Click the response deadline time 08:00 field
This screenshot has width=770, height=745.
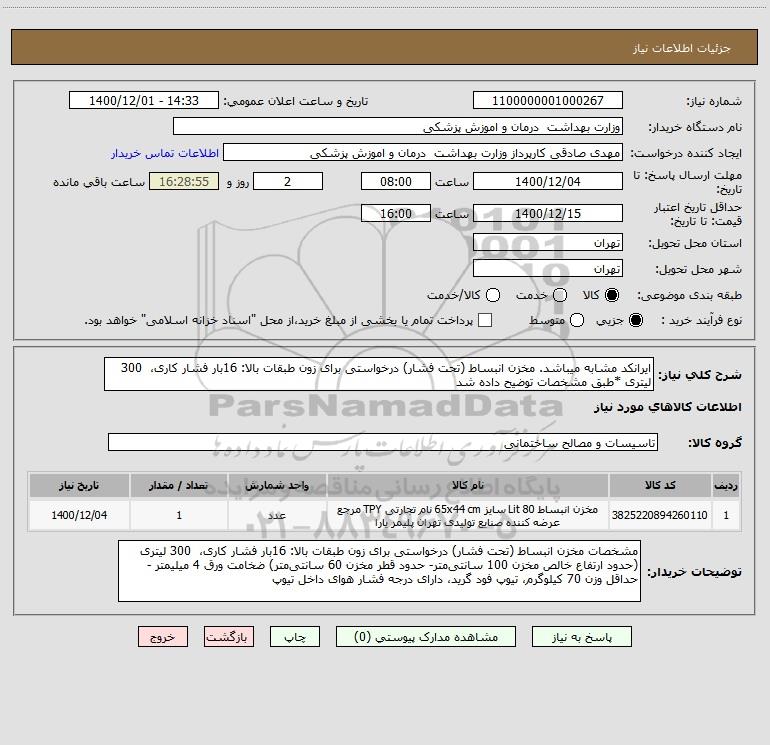(396, 181)
